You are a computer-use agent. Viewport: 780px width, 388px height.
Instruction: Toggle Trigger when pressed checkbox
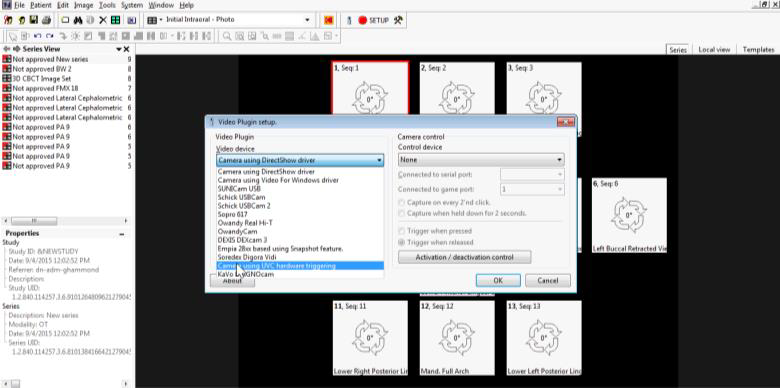point(401,231)
